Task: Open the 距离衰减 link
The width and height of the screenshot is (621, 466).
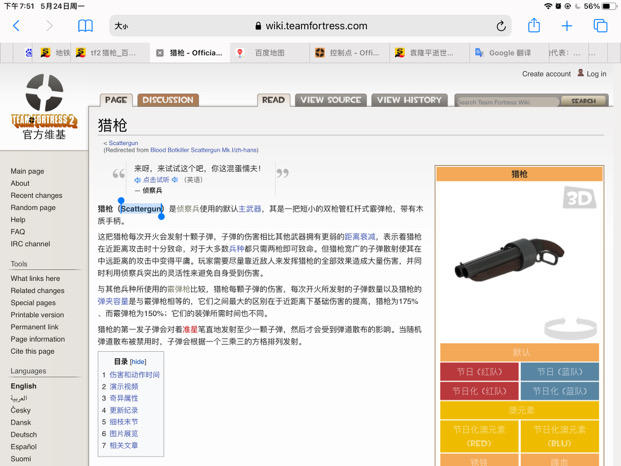Action: [360, 237]
